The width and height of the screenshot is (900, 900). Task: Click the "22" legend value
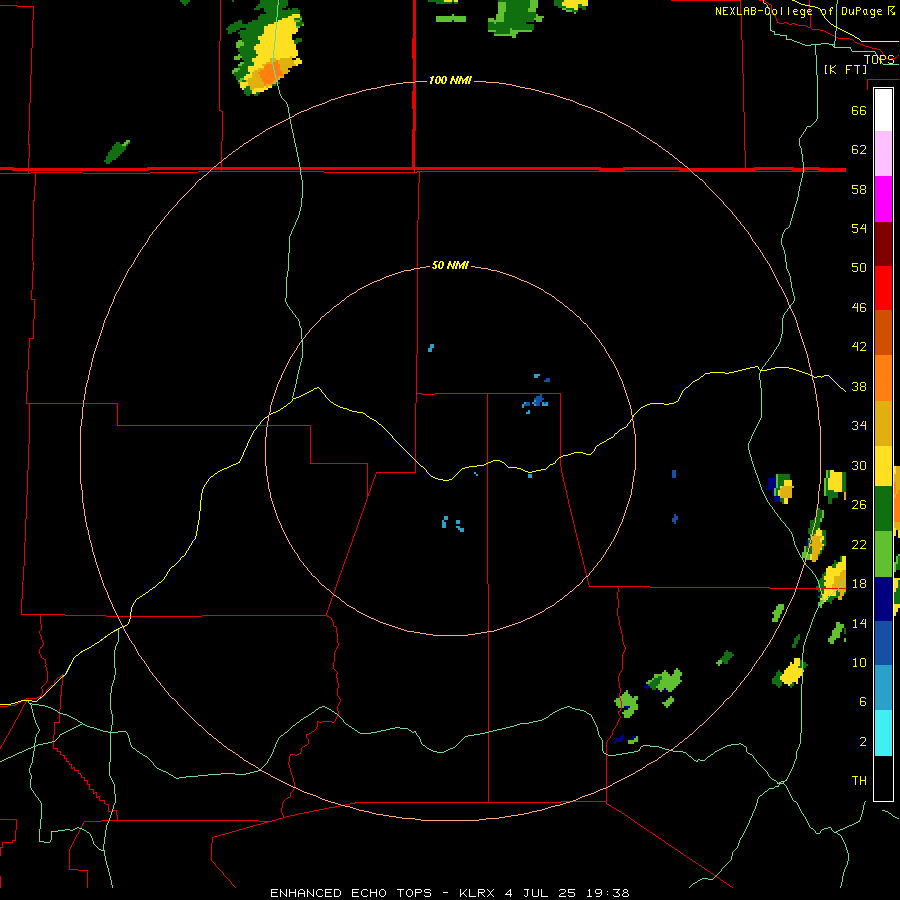click(x=859, y=544)
